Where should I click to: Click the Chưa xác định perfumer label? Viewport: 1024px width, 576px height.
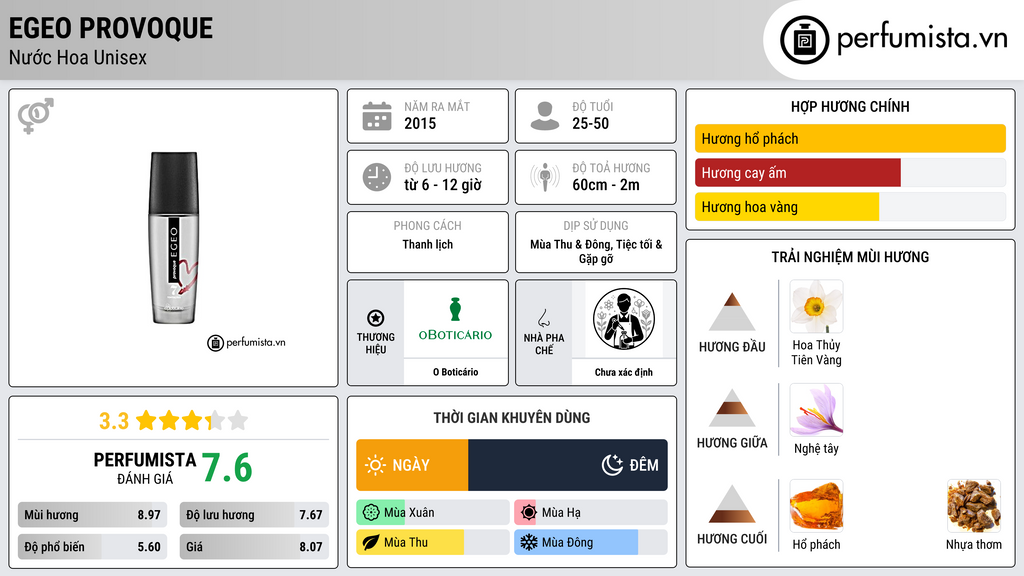click(x=624, y=372)
